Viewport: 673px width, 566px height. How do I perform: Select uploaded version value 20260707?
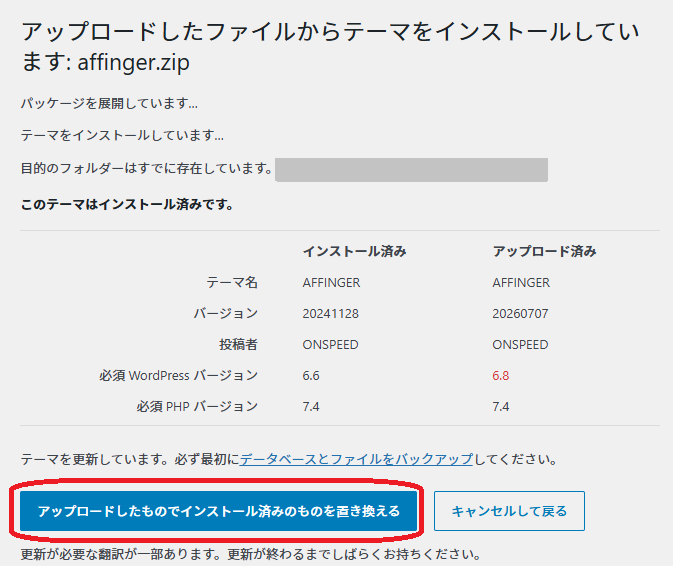click(520, 314)
